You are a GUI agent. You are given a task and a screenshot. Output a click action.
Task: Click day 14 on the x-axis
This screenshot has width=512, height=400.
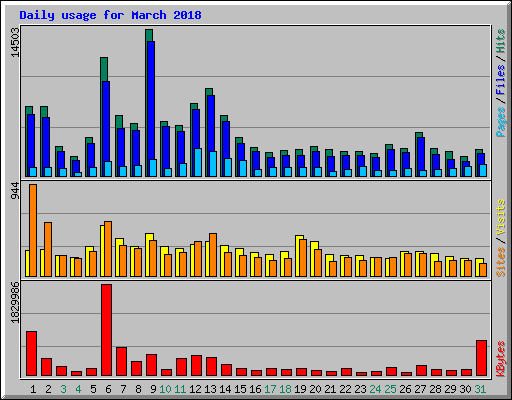(x=225, y=389)
